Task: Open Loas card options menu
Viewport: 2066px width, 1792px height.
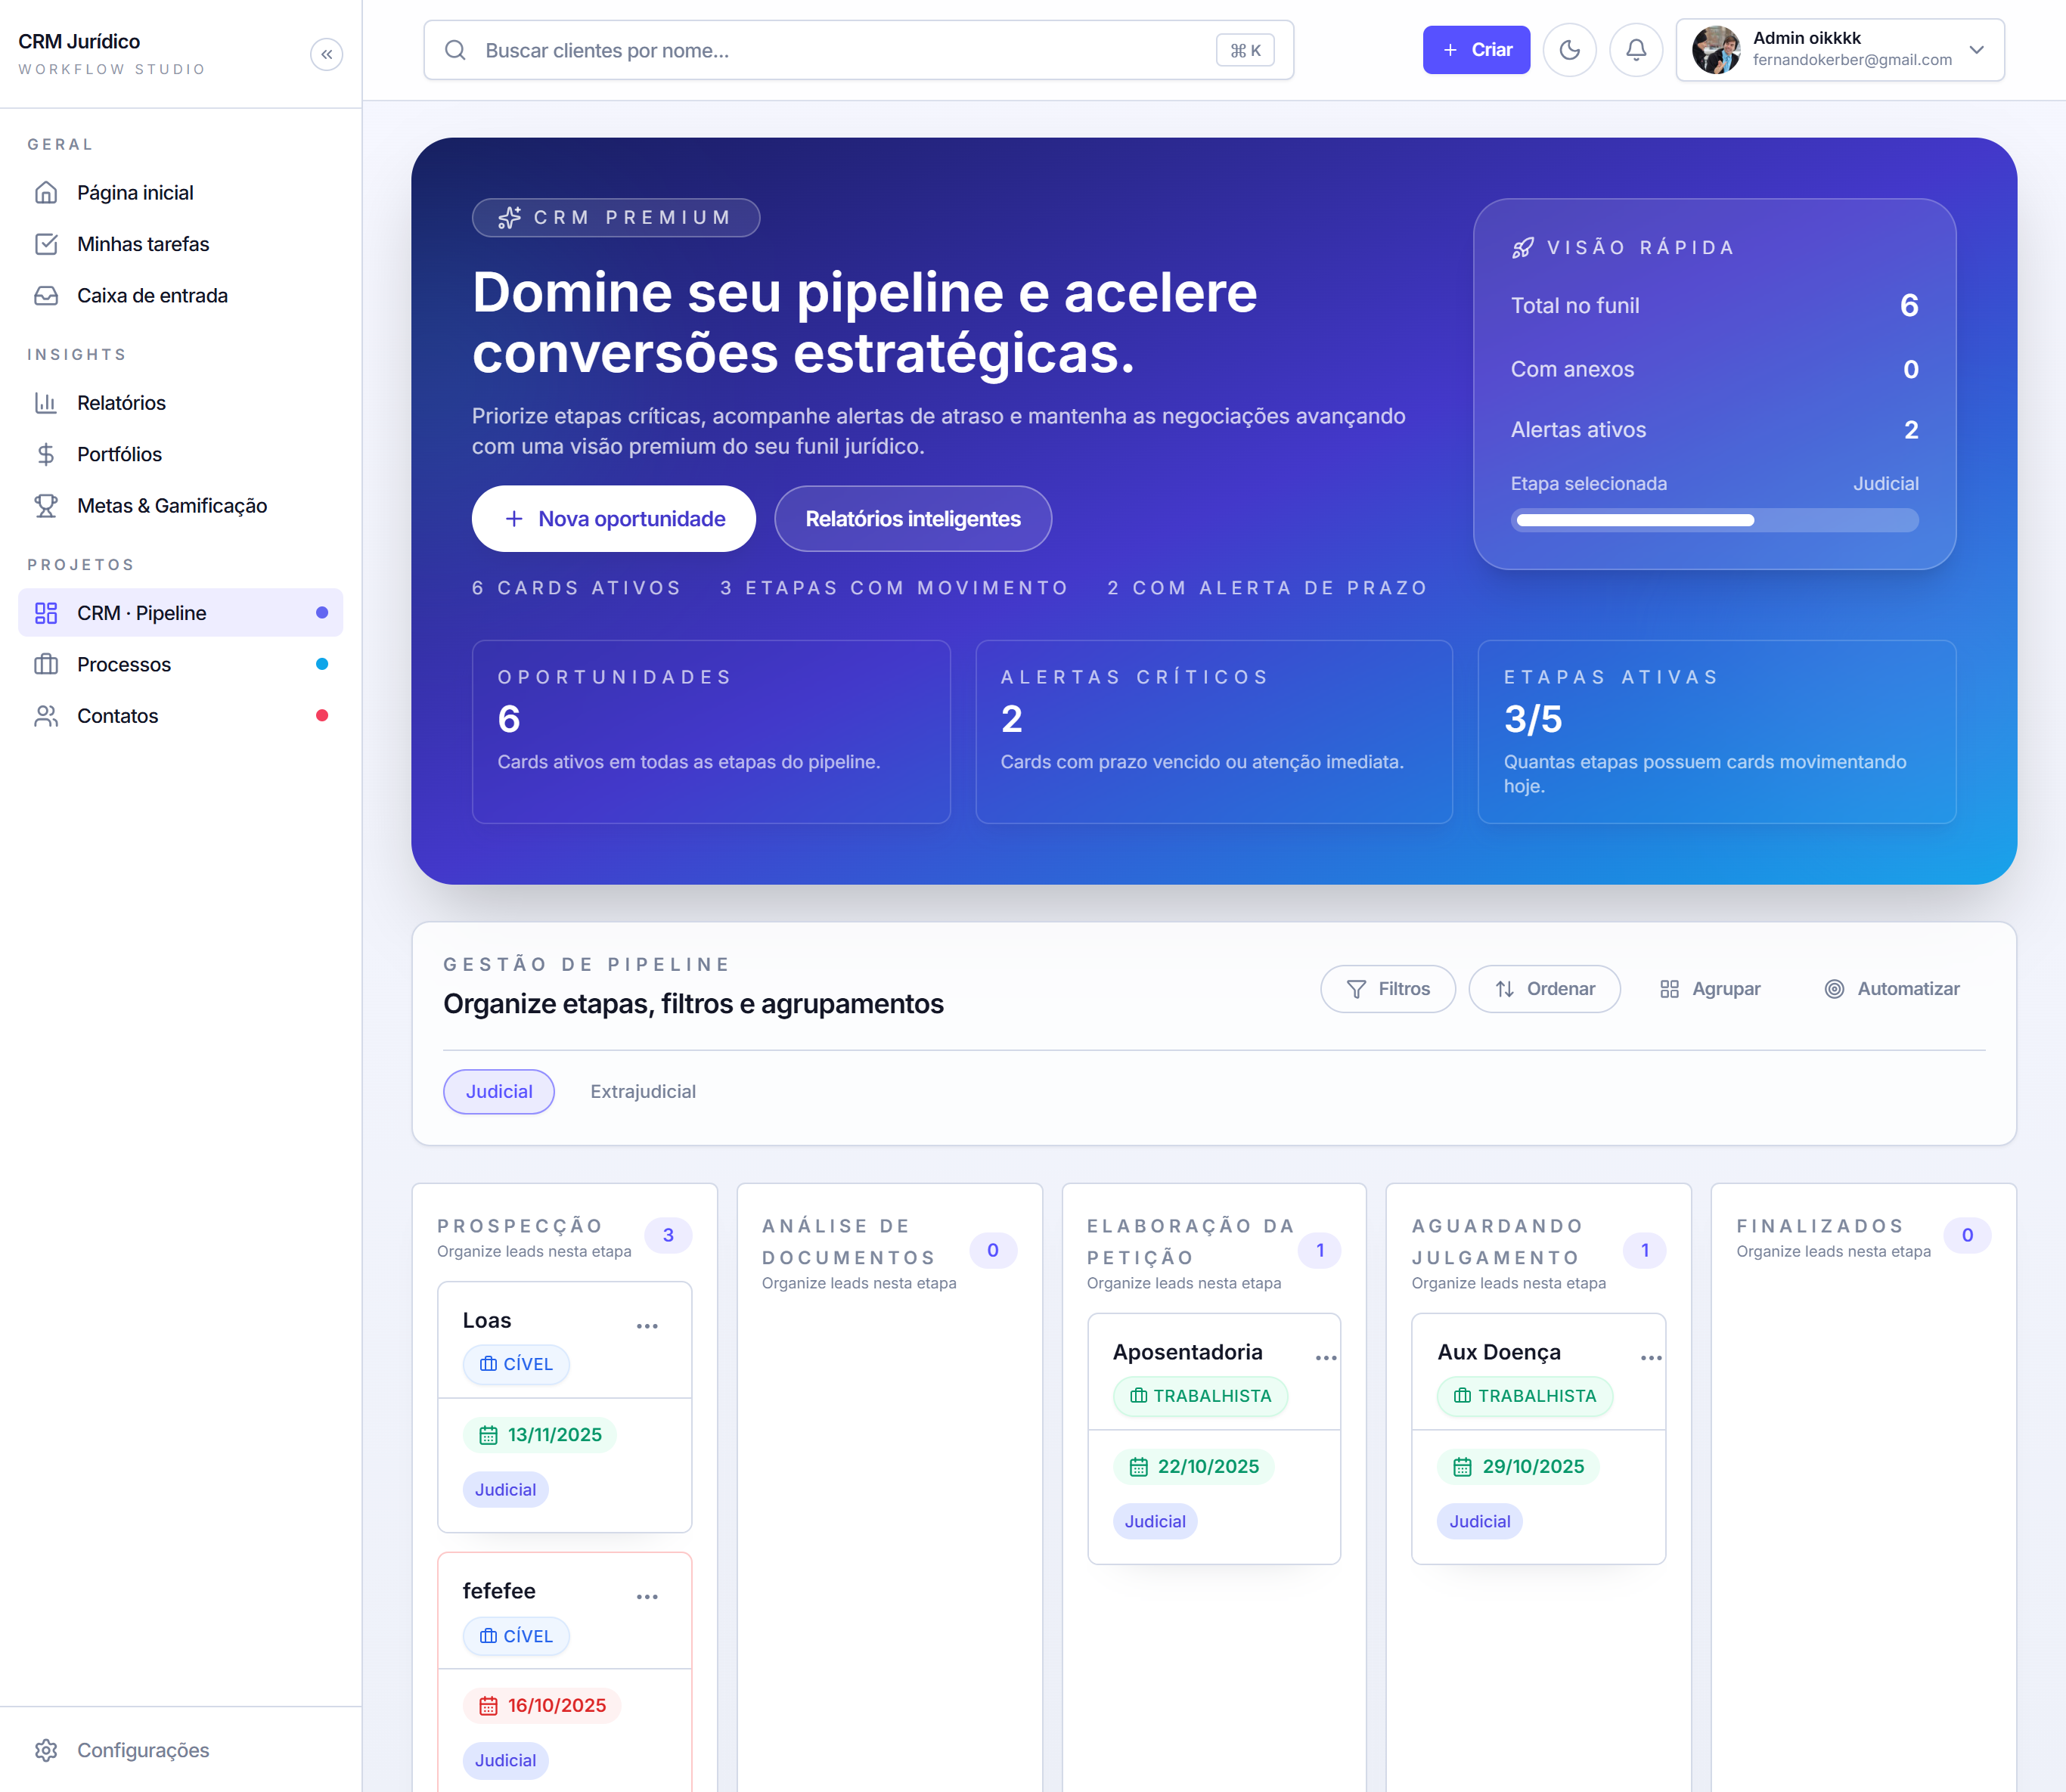Action: pos(647,1326)
